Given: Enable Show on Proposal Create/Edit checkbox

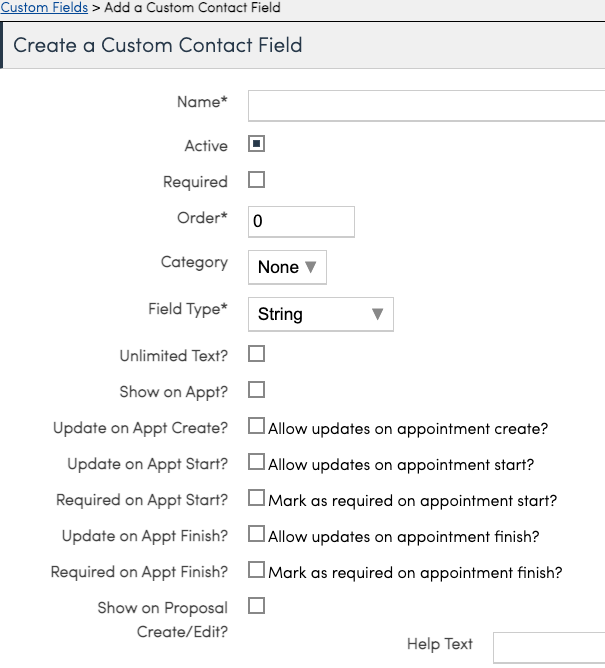Looking at the screenshot, I should point(256,606).
